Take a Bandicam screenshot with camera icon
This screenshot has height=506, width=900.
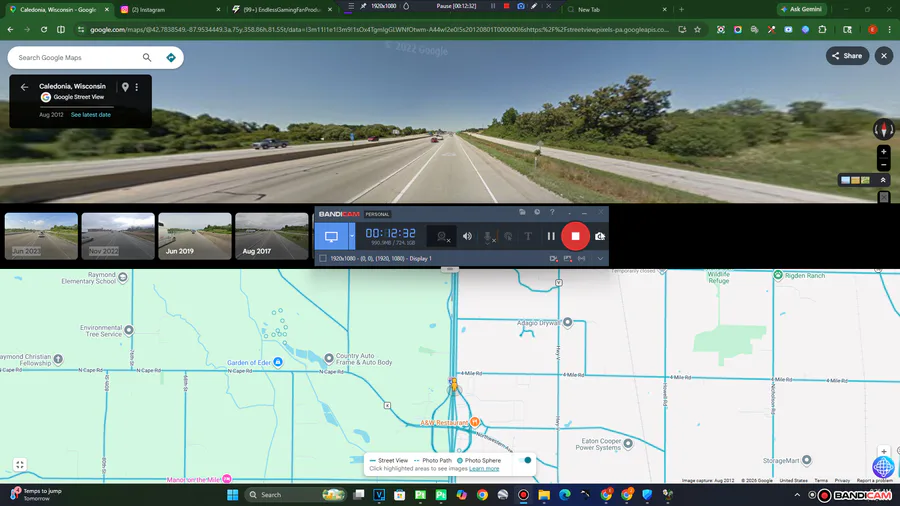[x=600, y=236]
